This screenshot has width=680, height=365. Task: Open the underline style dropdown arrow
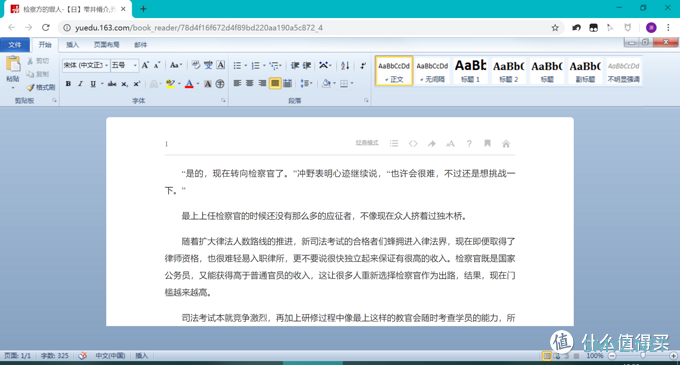[102, 84]
